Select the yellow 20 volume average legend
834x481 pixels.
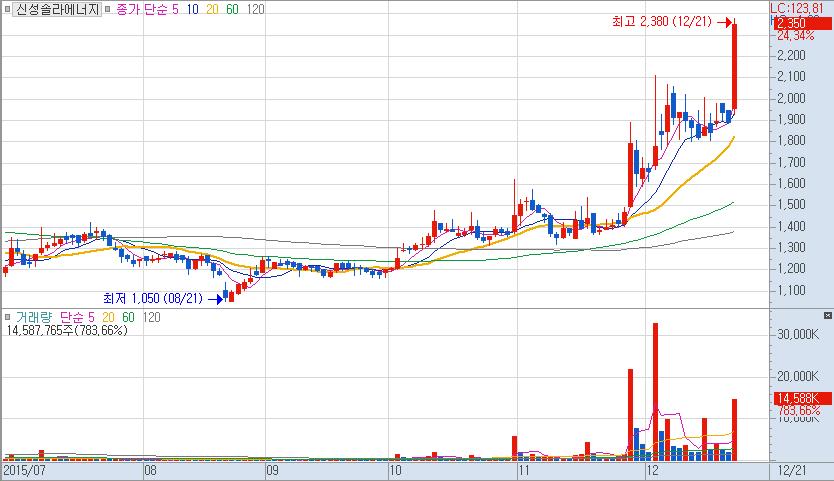[x=109, y=317]
